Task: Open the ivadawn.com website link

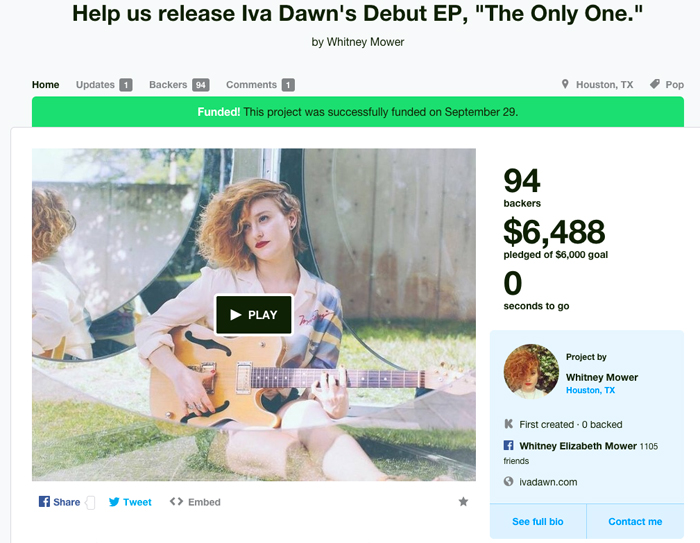Action: (548, 482)
